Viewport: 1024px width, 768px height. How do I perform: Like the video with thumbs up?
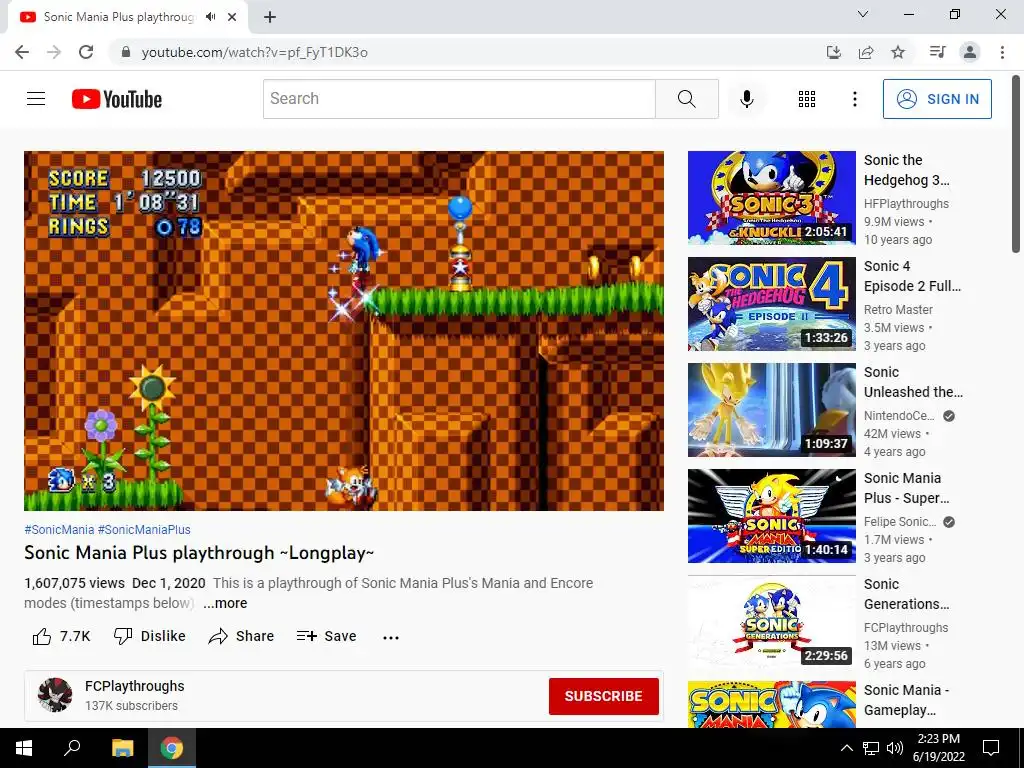point(61,636)
